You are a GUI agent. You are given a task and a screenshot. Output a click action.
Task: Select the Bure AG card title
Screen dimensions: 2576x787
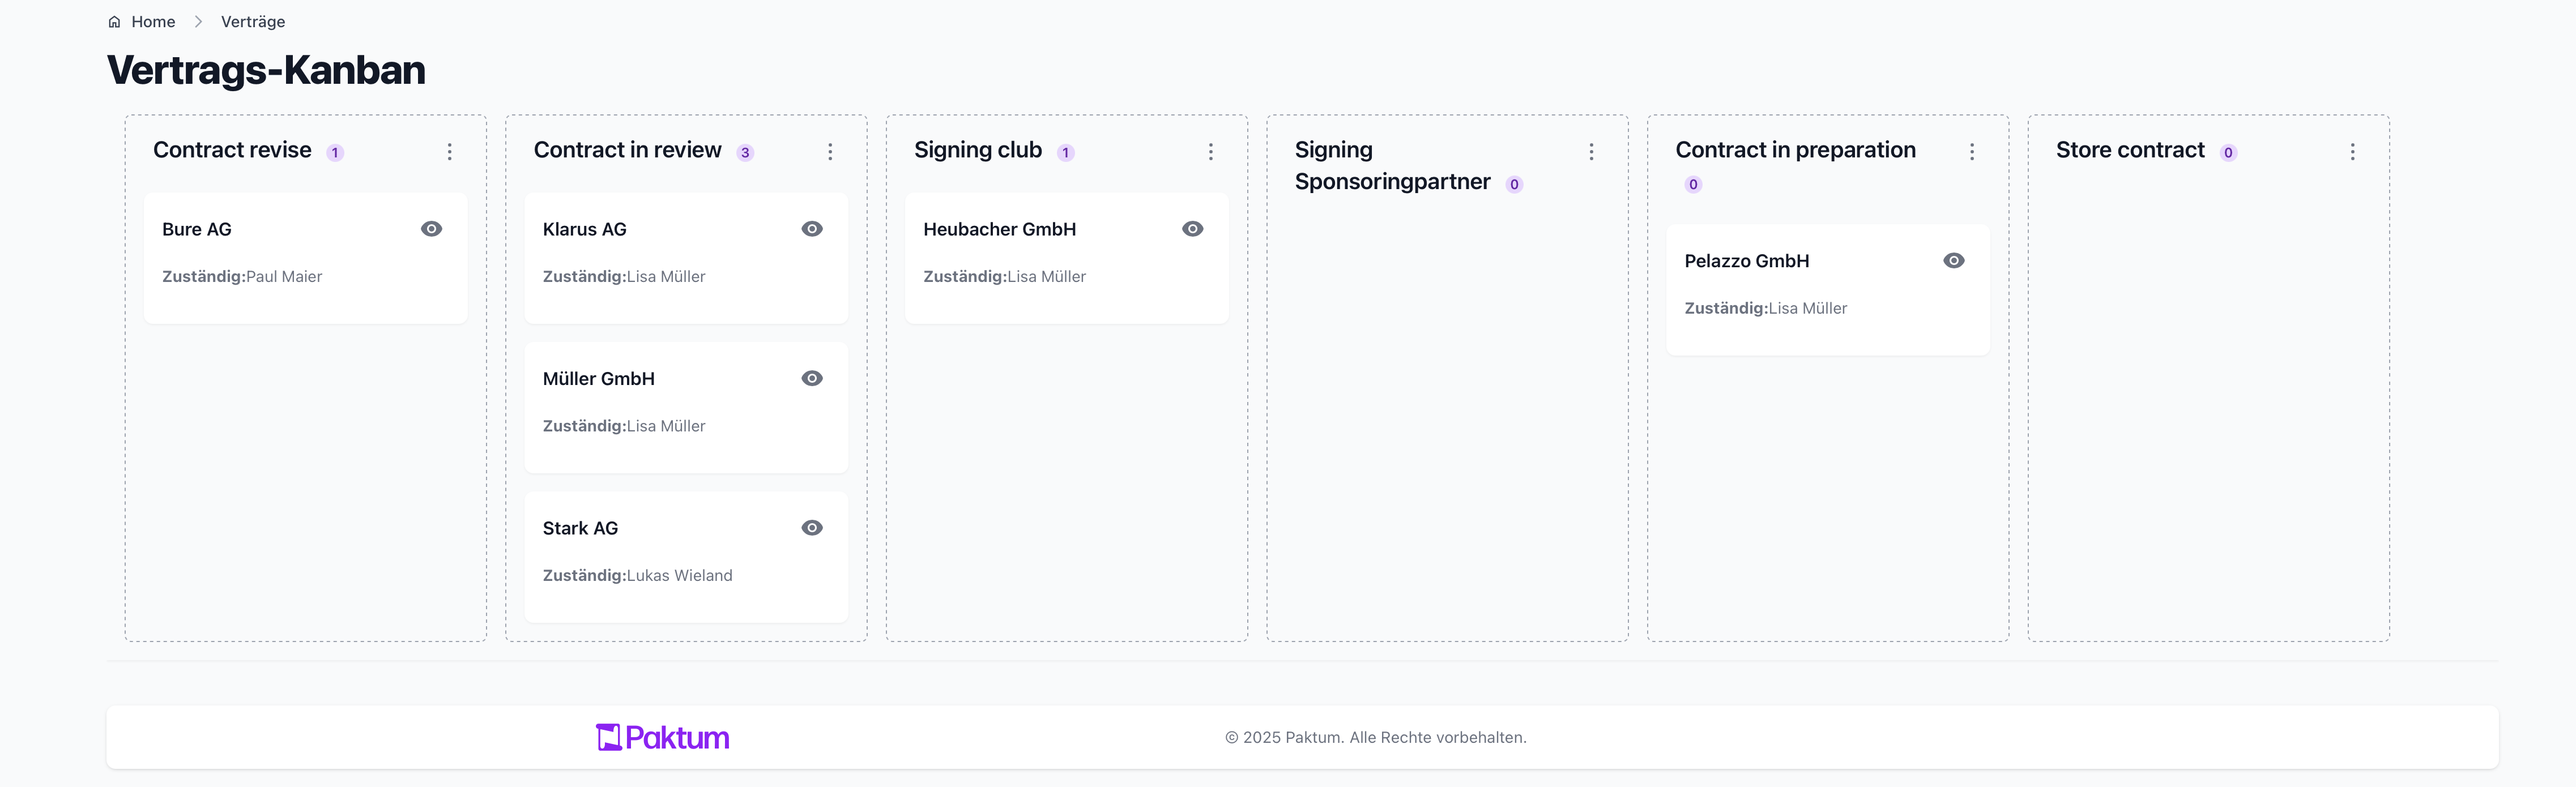197,229
